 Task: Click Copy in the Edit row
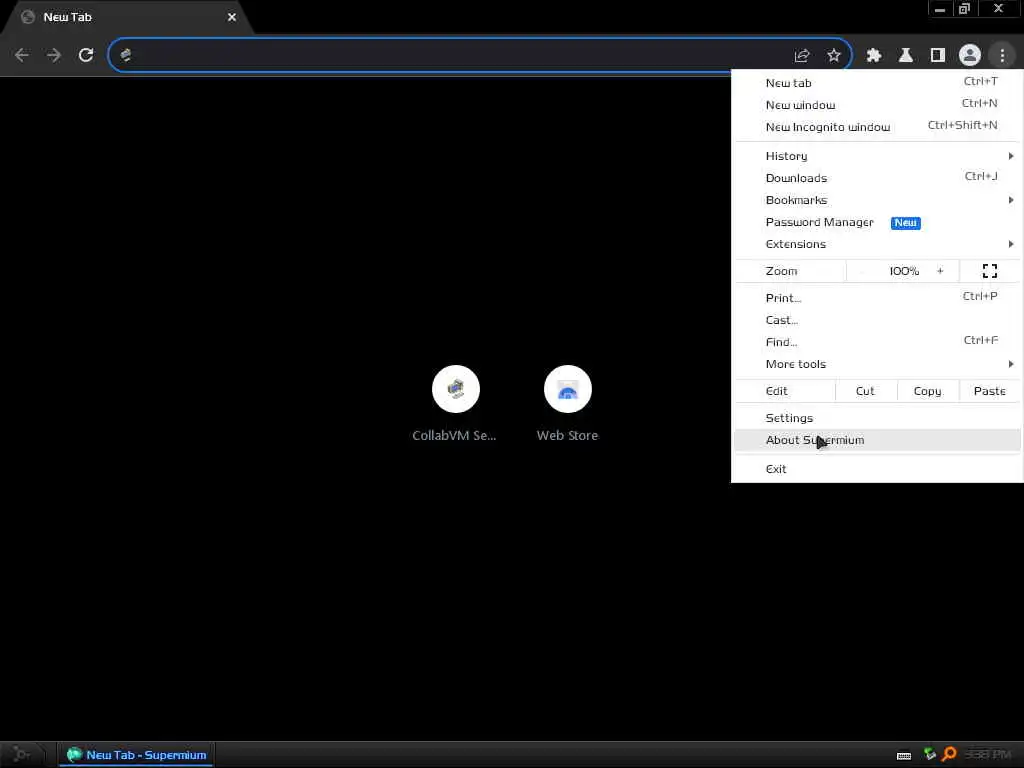(927, 391)
